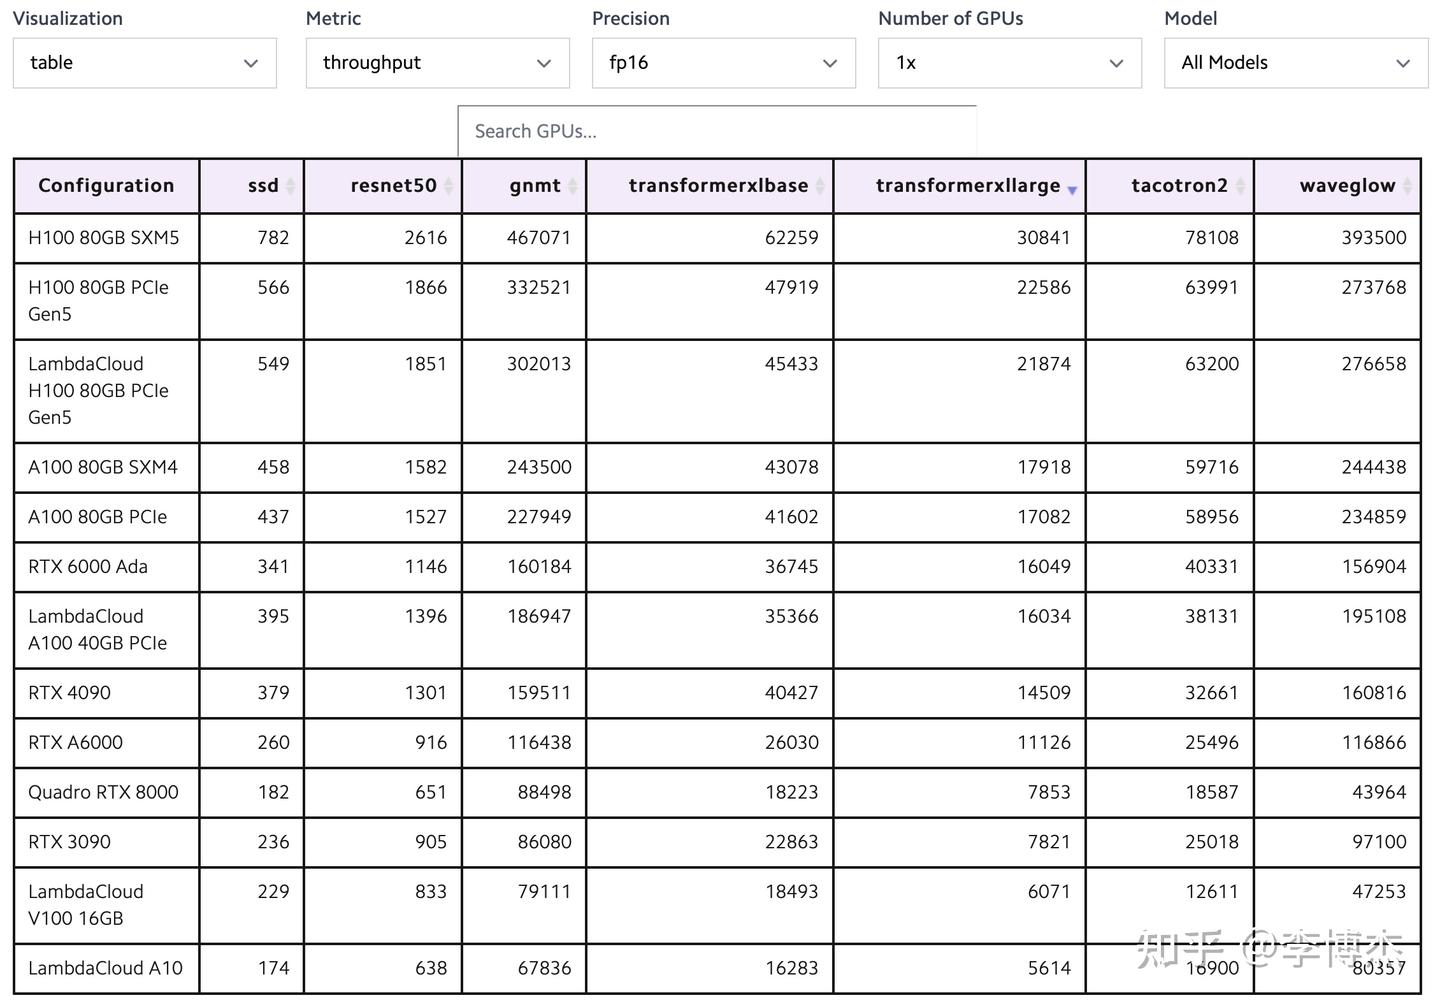Click the resnet50 column header label
1440x1007 pixels.
[393, 185]
